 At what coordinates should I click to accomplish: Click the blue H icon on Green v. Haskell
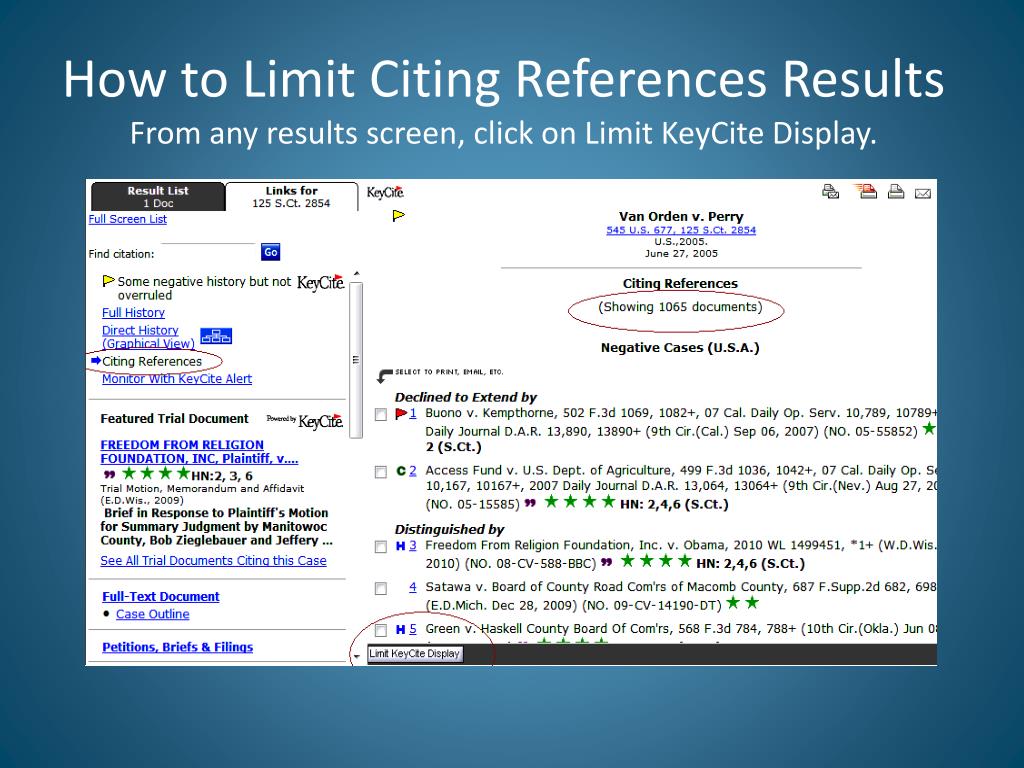tap(400, 630)
